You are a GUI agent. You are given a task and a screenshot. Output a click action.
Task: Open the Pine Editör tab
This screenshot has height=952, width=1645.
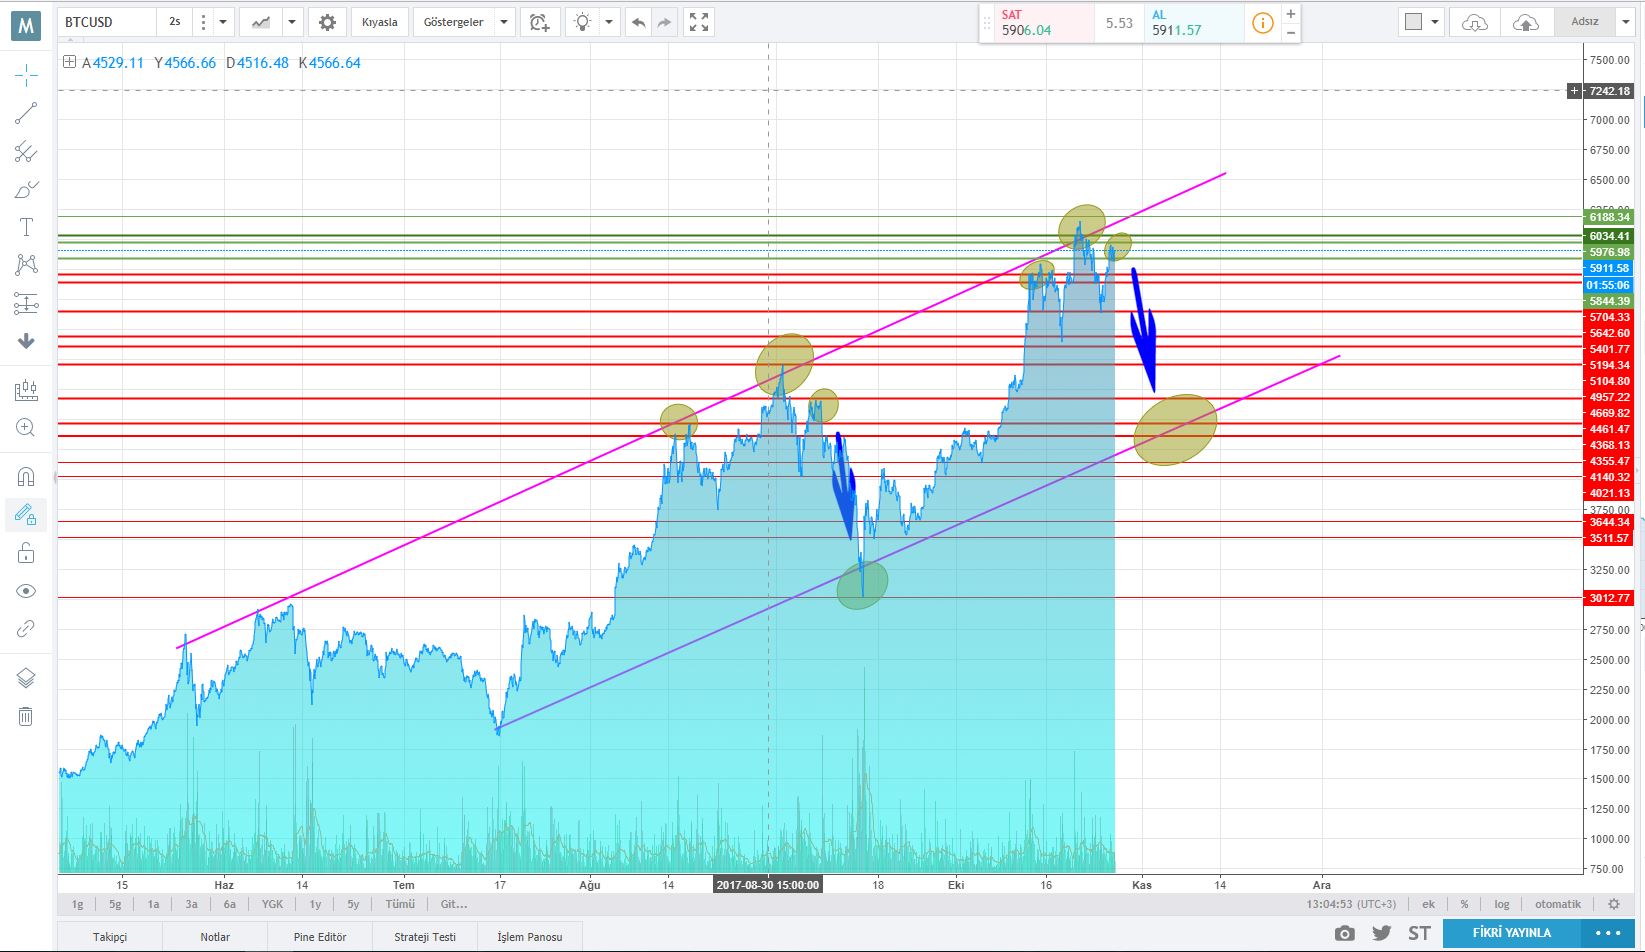click(320, 937)
